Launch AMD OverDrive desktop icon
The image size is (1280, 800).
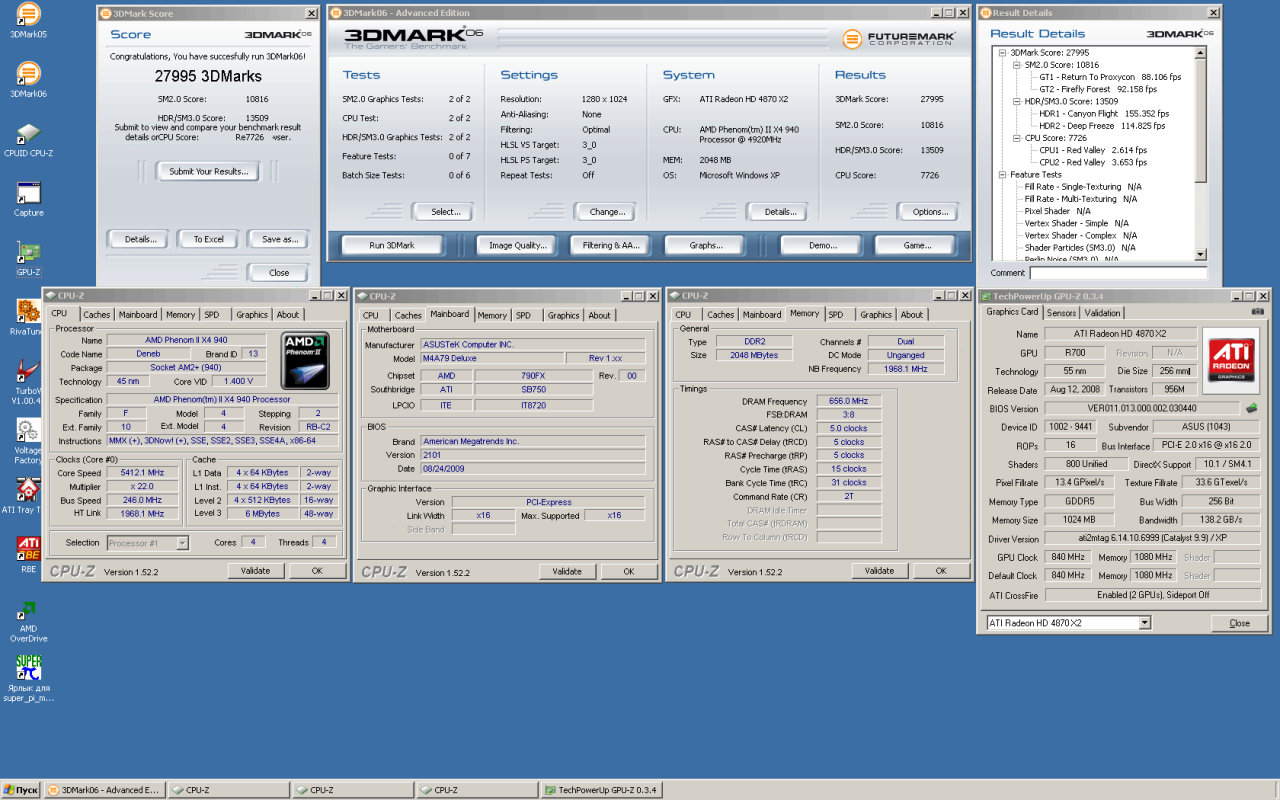(28, 609)
